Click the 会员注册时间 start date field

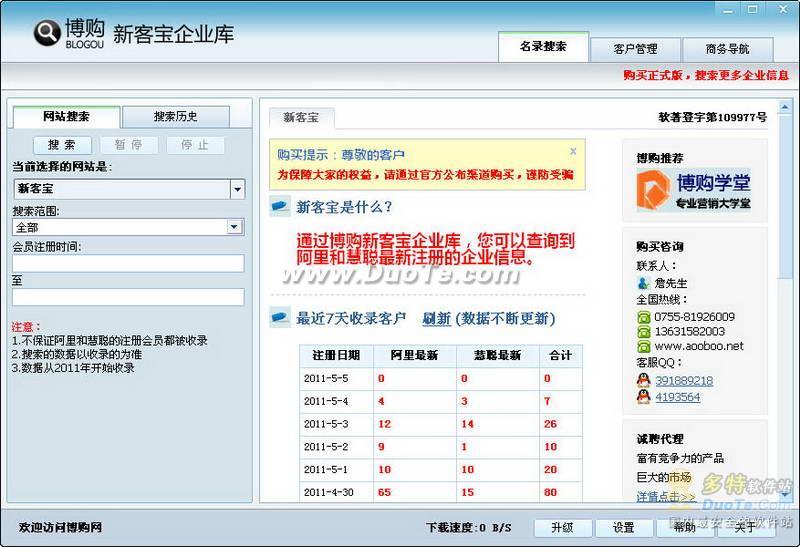pyautogui.click(x=128, y=264)
